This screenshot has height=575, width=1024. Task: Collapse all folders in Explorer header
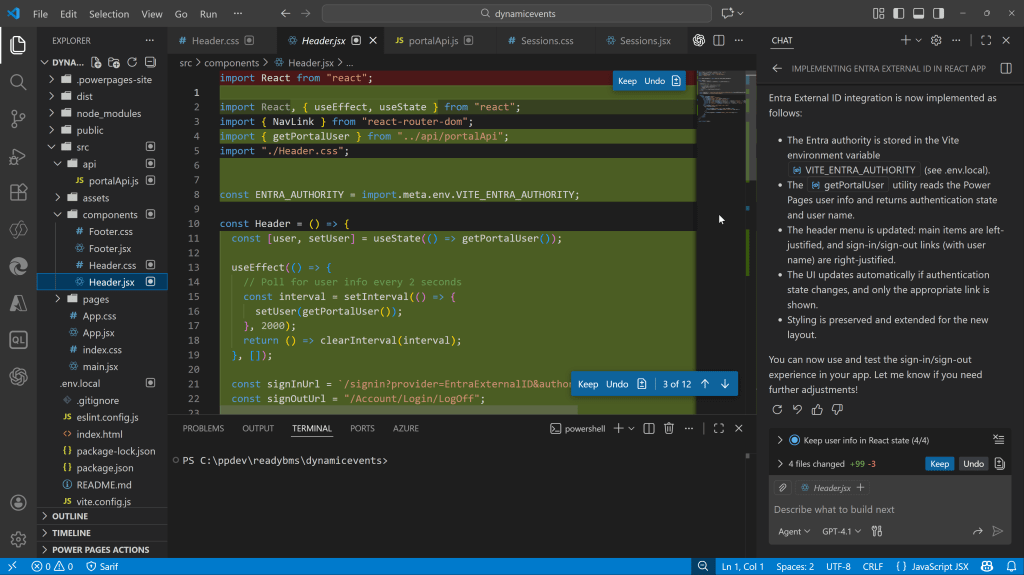click(x=151, y=62)
